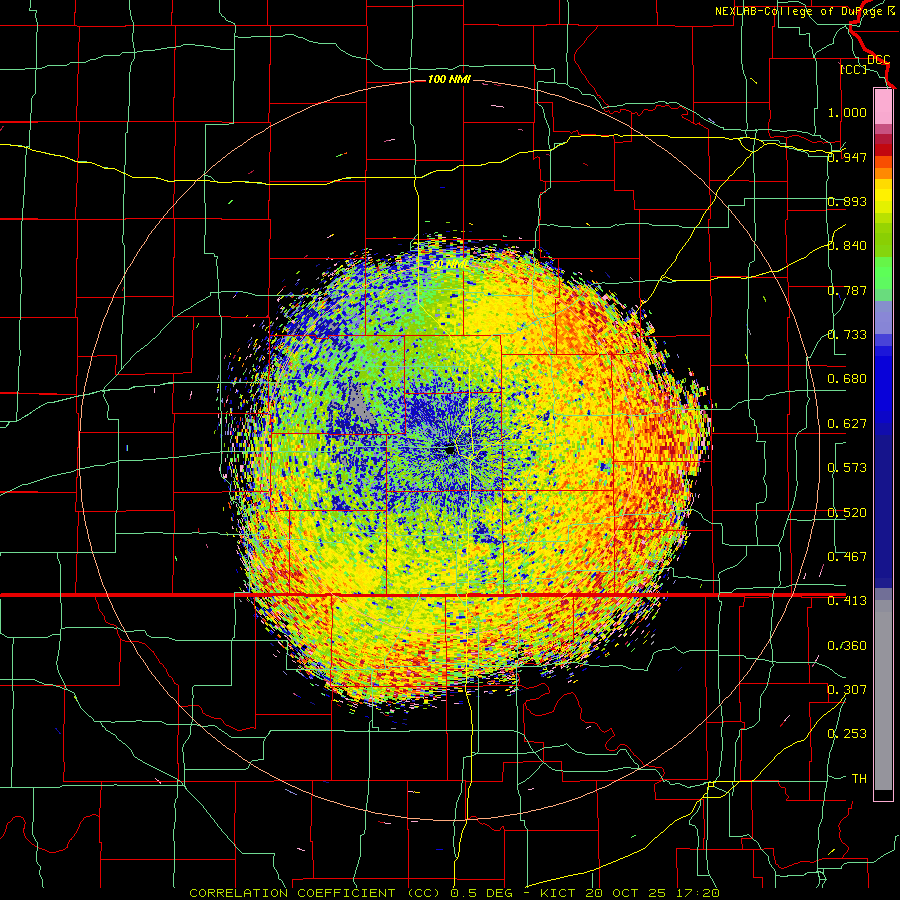Click the 100 NMI range ring label
Screen dimensions: 900x900
[x=449, y=79]
